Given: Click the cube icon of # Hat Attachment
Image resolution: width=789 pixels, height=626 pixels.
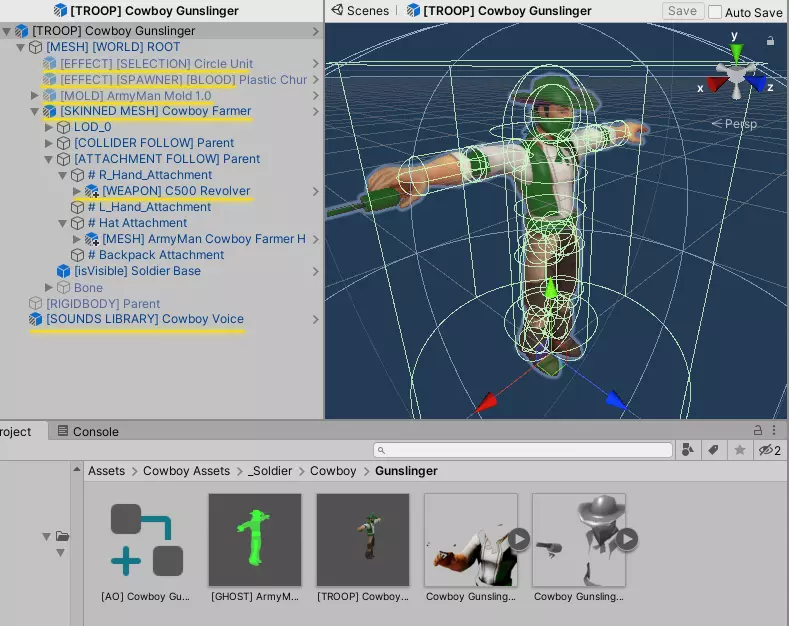Looking at the screenshot, I should click(77, 223).
